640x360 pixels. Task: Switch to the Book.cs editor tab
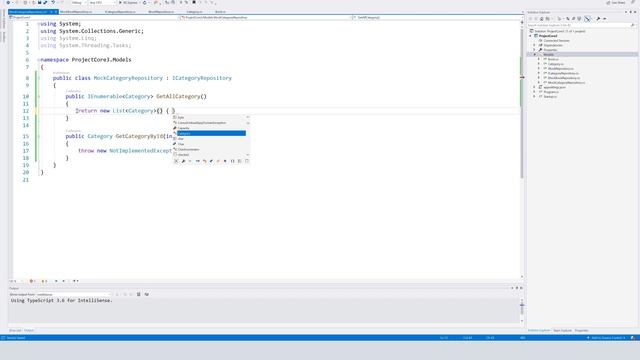point(220,12)
